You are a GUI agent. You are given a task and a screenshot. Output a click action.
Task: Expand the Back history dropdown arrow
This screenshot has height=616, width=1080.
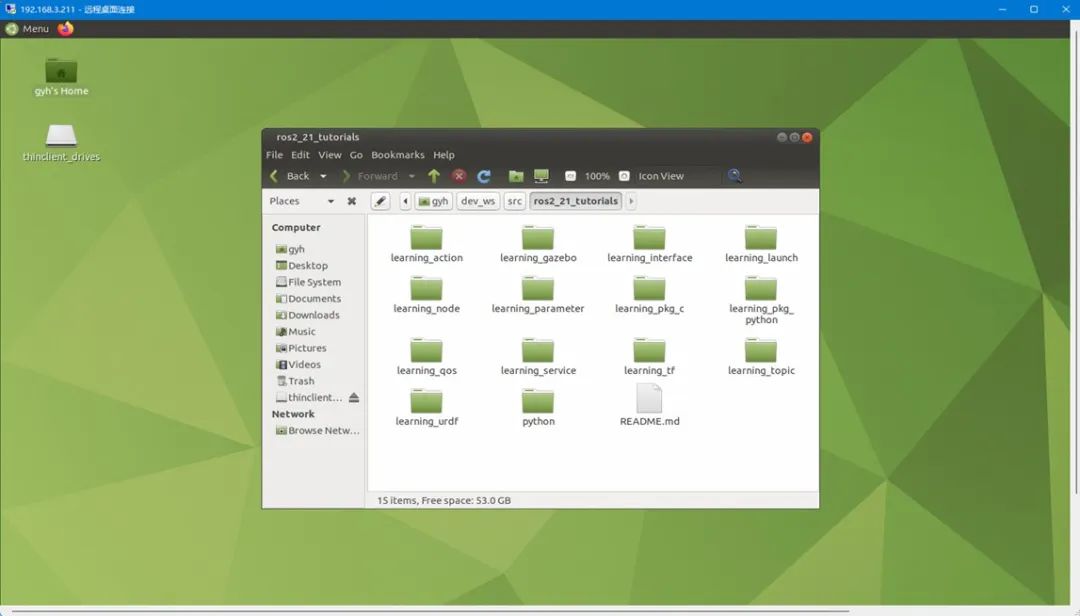[323, 176]
